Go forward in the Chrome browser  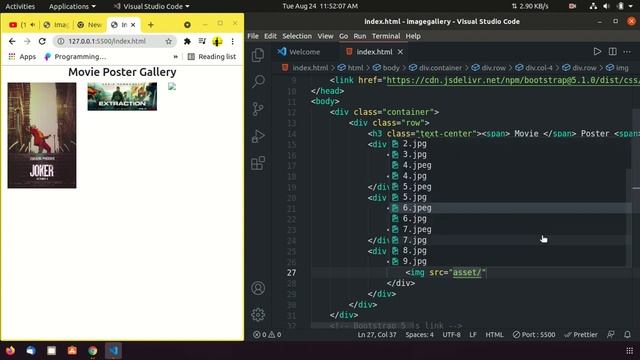point(27,41)
